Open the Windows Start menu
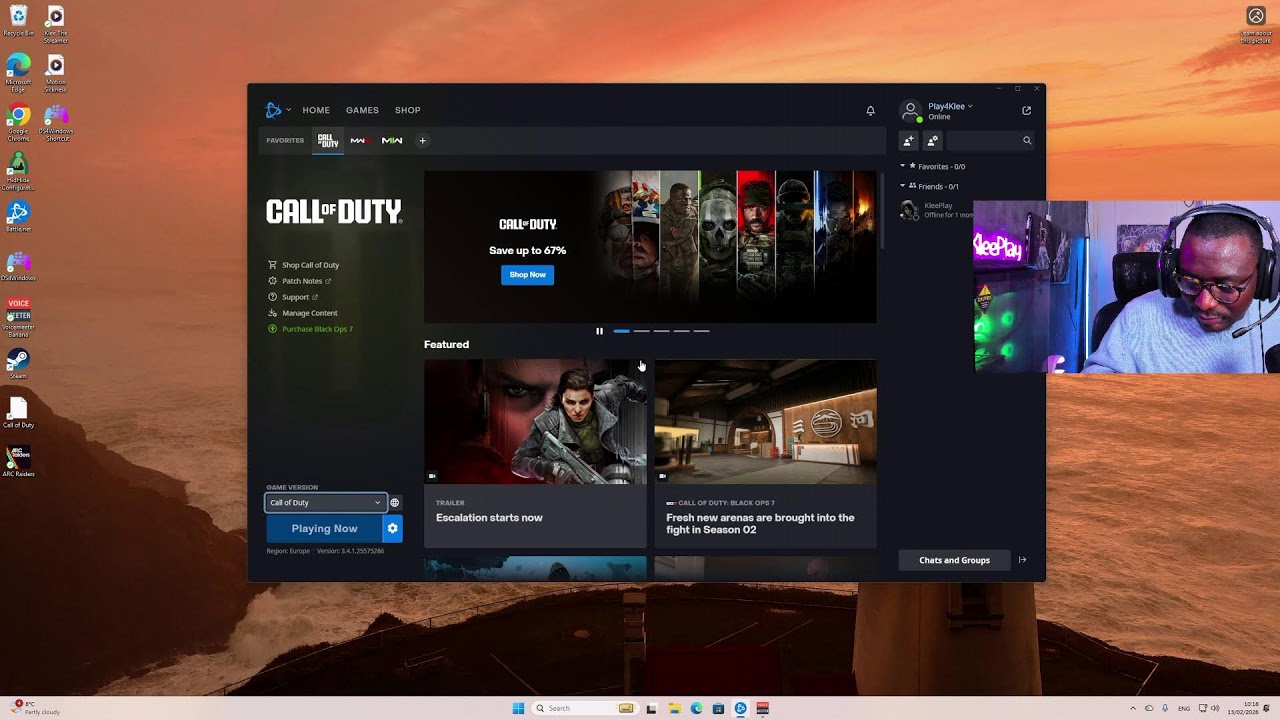 click(x=518, y=709)
